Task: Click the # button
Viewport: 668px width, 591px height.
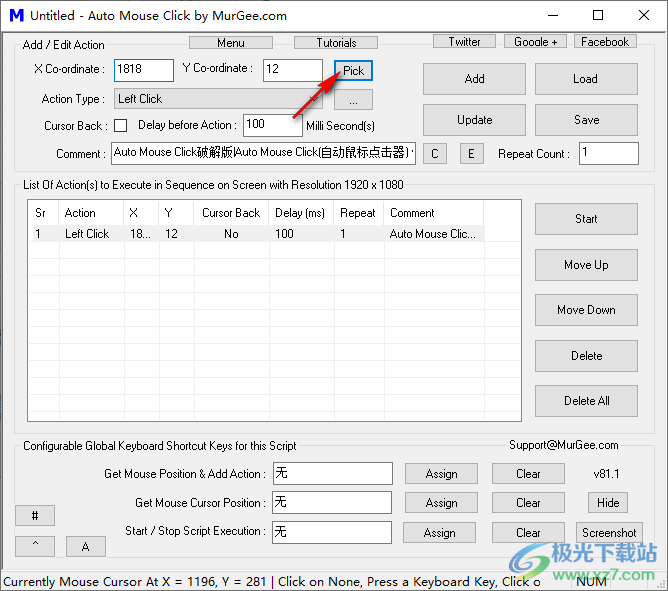Action: pyautogui.click(x=35, y=516)
